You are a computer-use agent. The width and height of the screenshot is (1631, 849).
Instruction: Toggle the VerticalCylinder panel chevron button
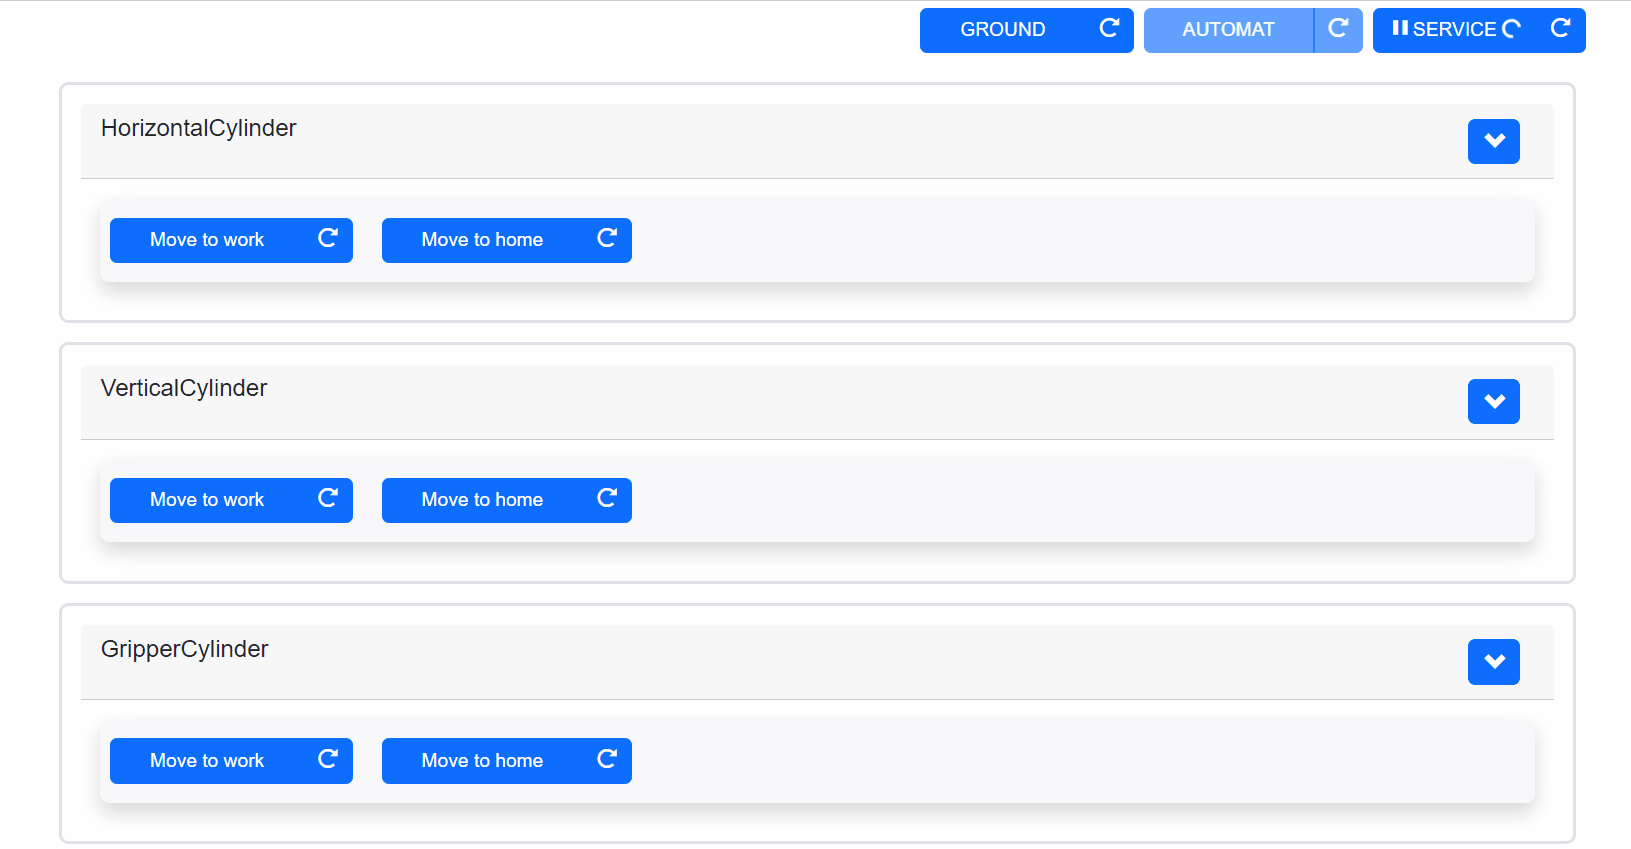pyautogui.click(x=1494, y=401)
